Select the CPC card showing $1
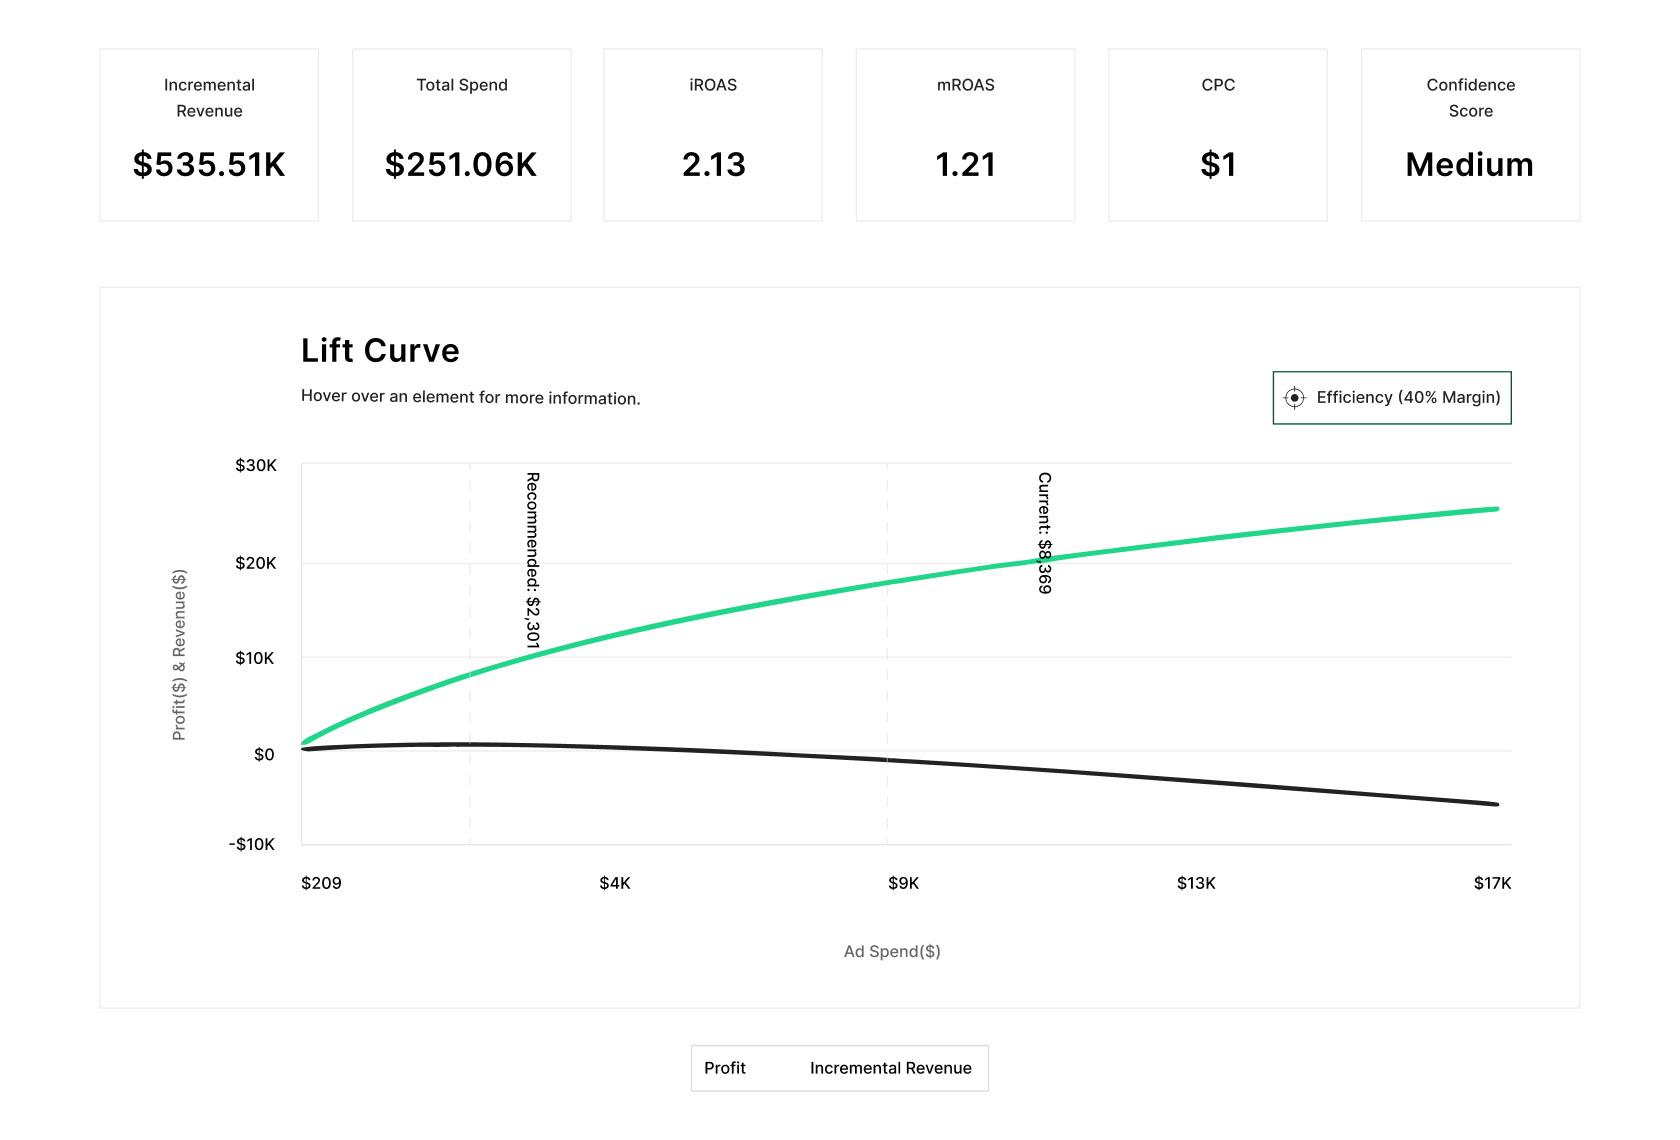Screen dimensions: 1680x1140 pyautogui.click(x=1217, y=134)
